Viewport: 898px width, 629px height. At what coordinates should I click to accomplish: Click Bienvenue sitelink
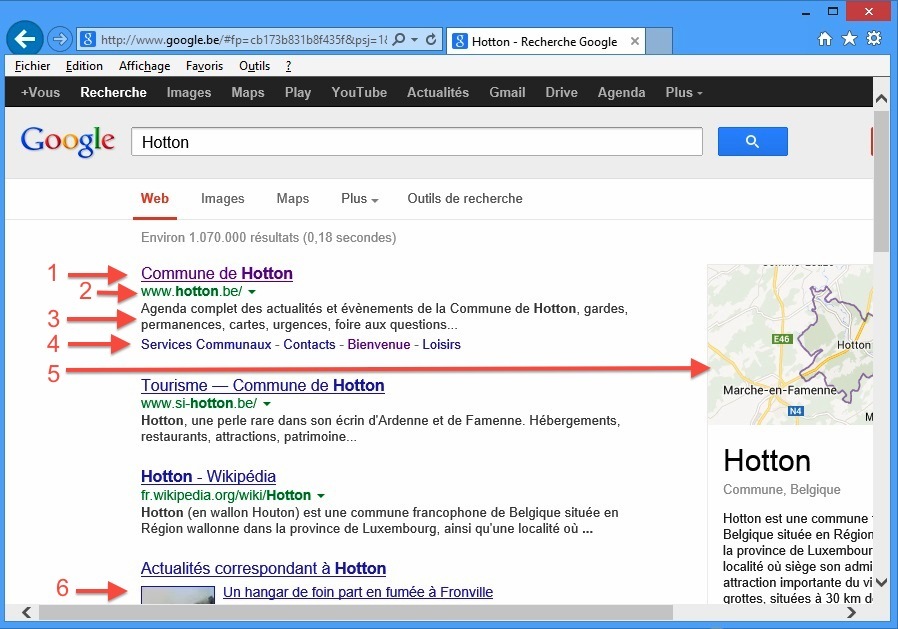coord(379,344)
